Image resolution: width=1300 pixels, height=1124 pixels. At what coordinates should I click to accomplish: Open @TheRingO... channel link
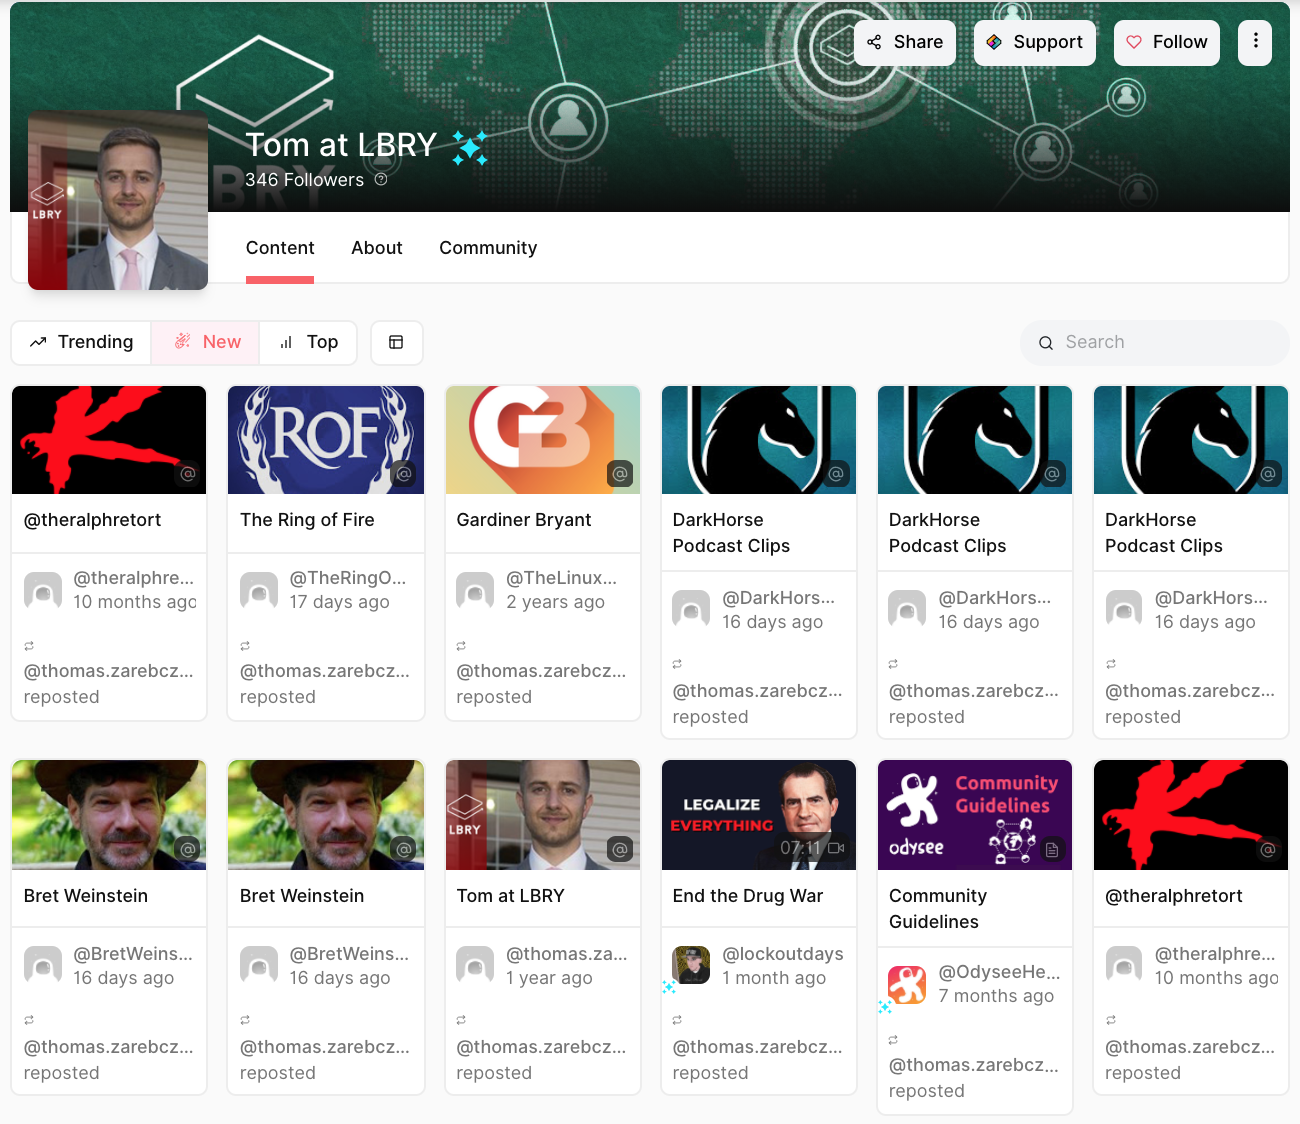(x=348, y=578)
